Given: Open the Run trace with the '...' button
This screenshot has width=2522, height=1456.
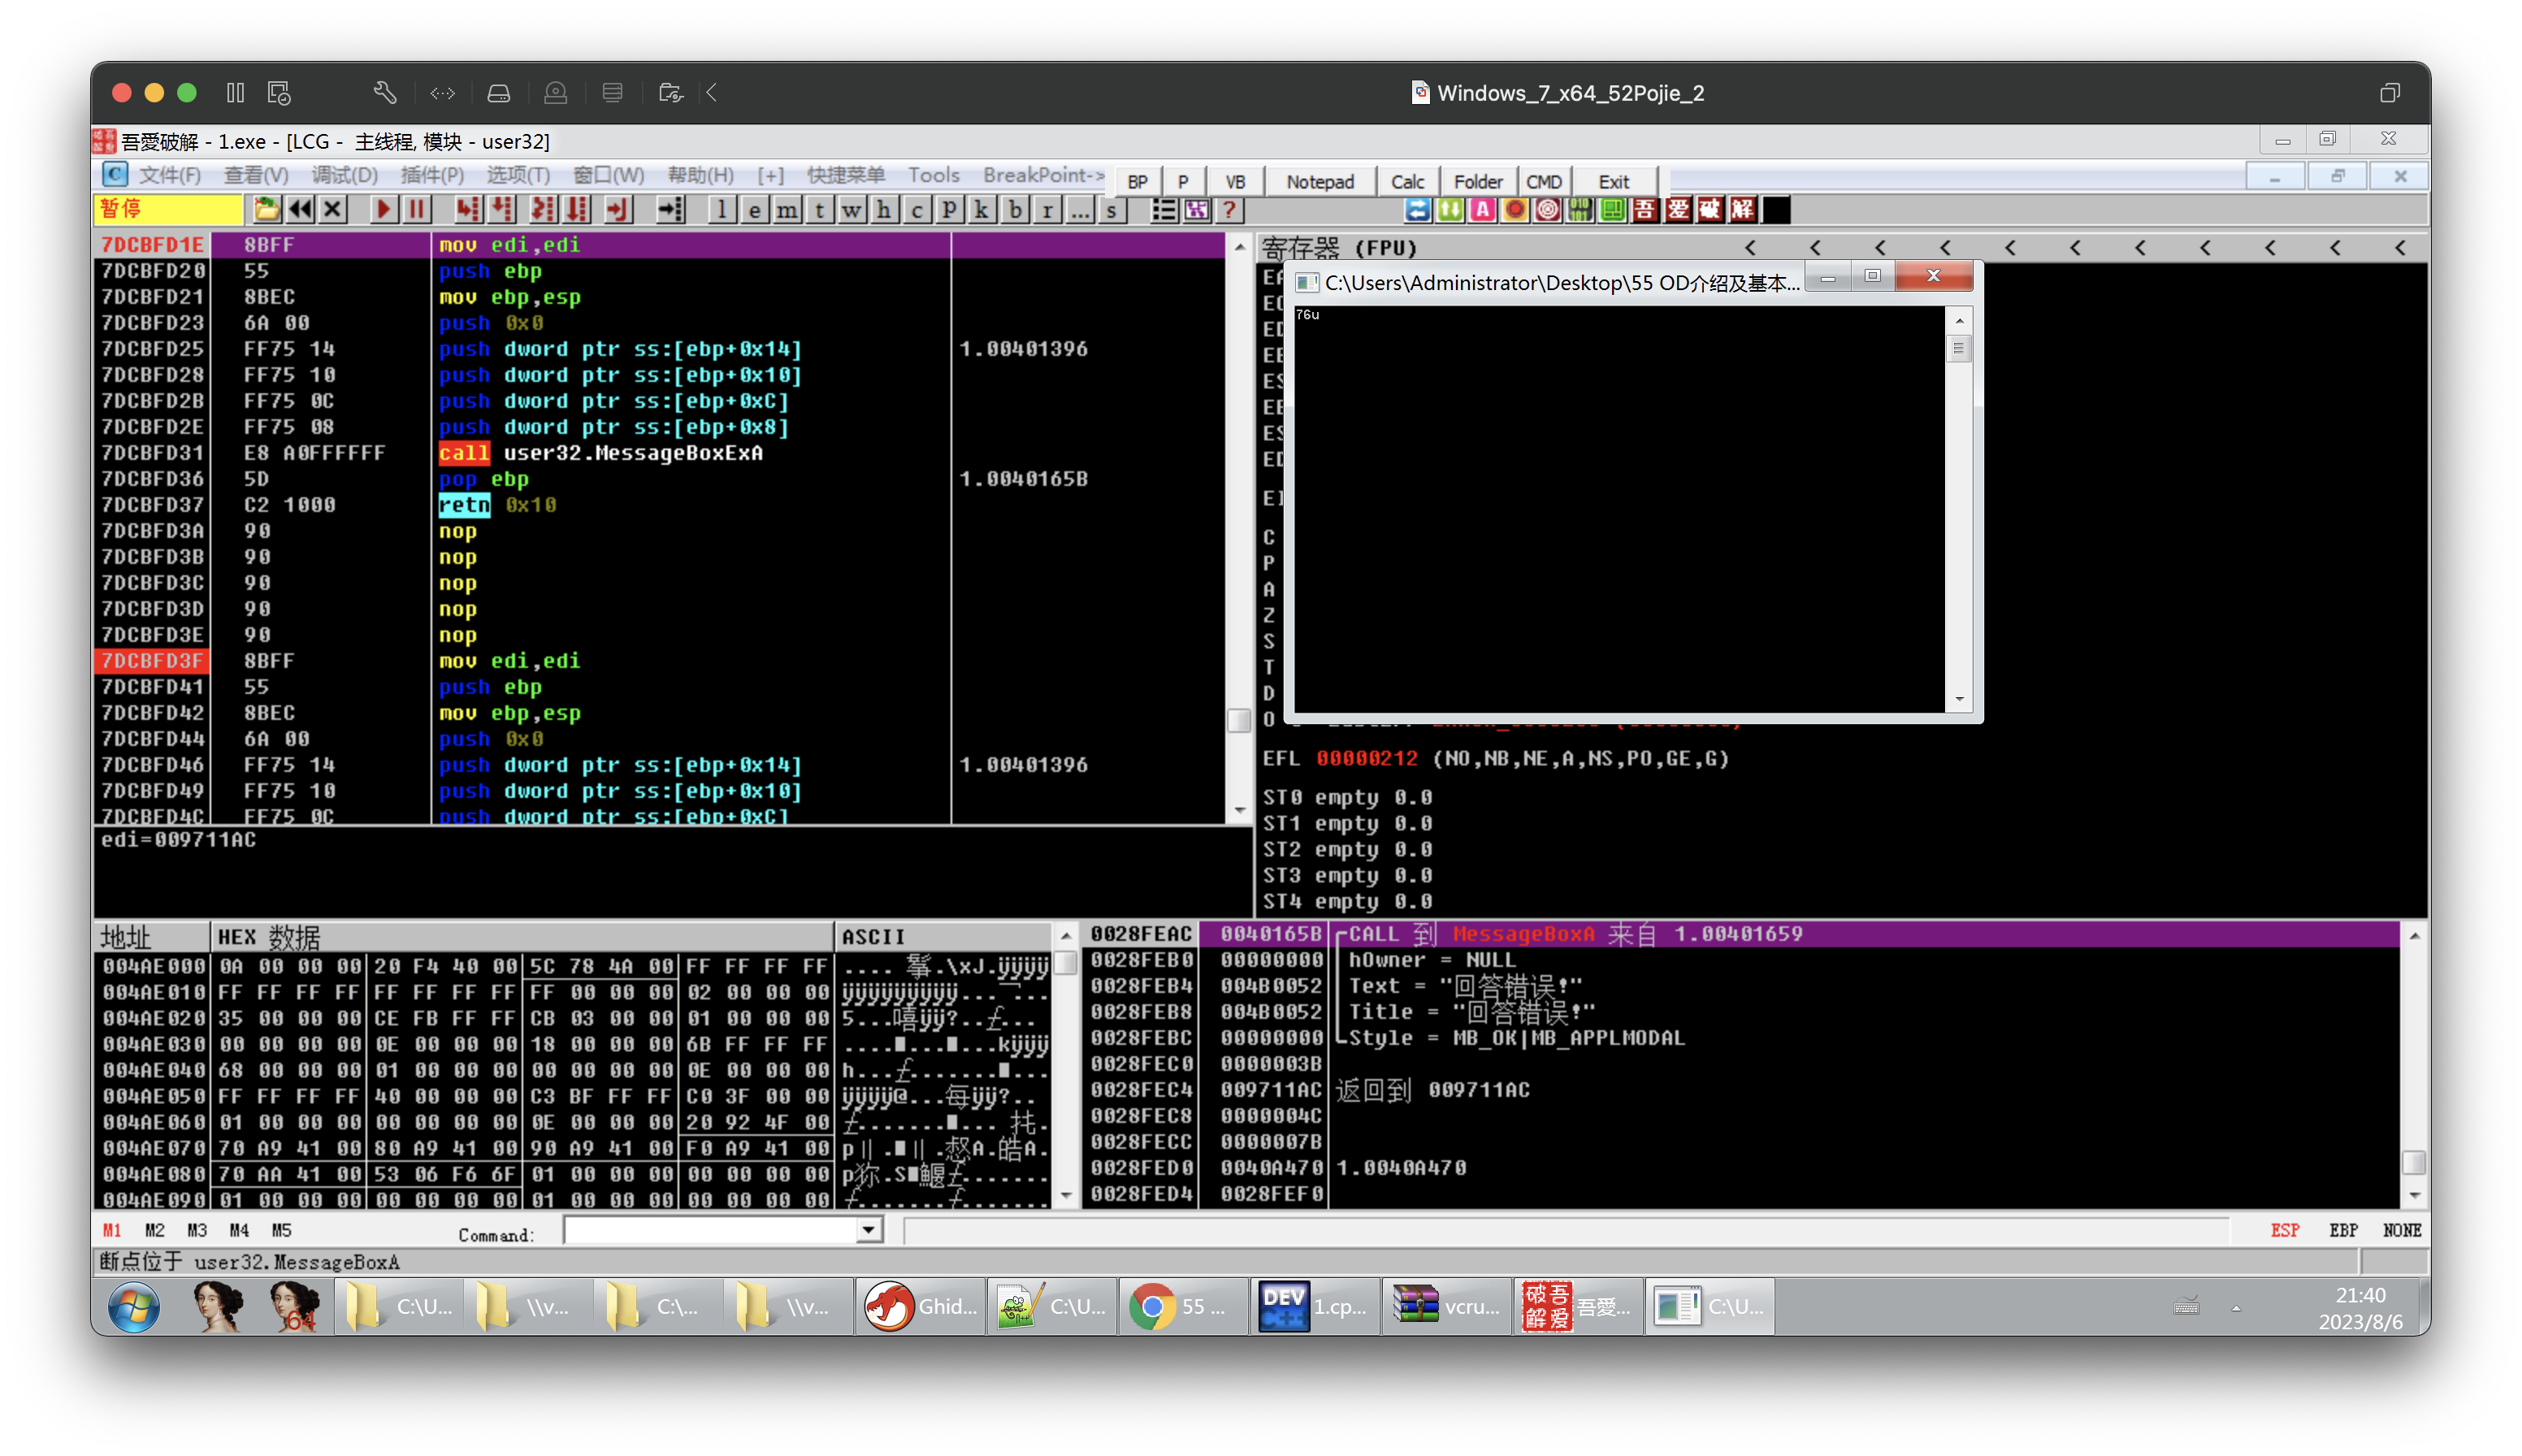Looking at the screenshot, I should (1079, 210).
